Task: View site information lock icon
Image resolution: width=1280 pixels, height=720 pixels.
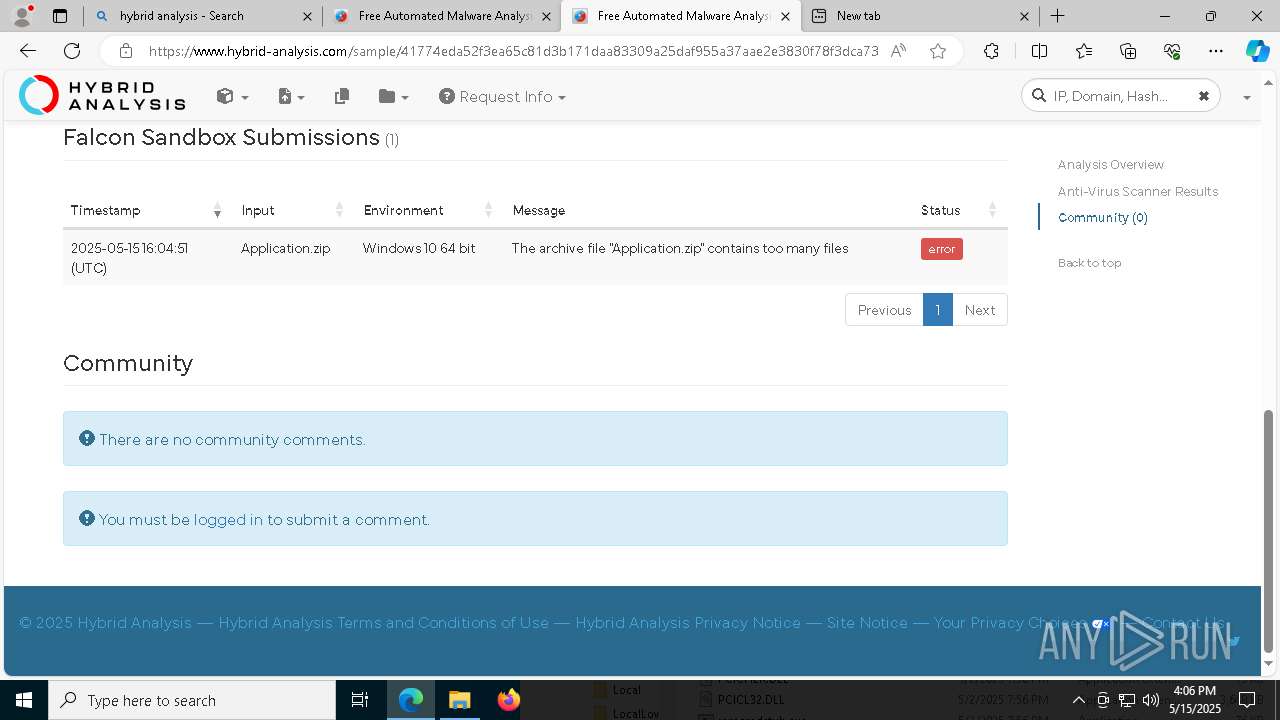Action: [125, 51]
